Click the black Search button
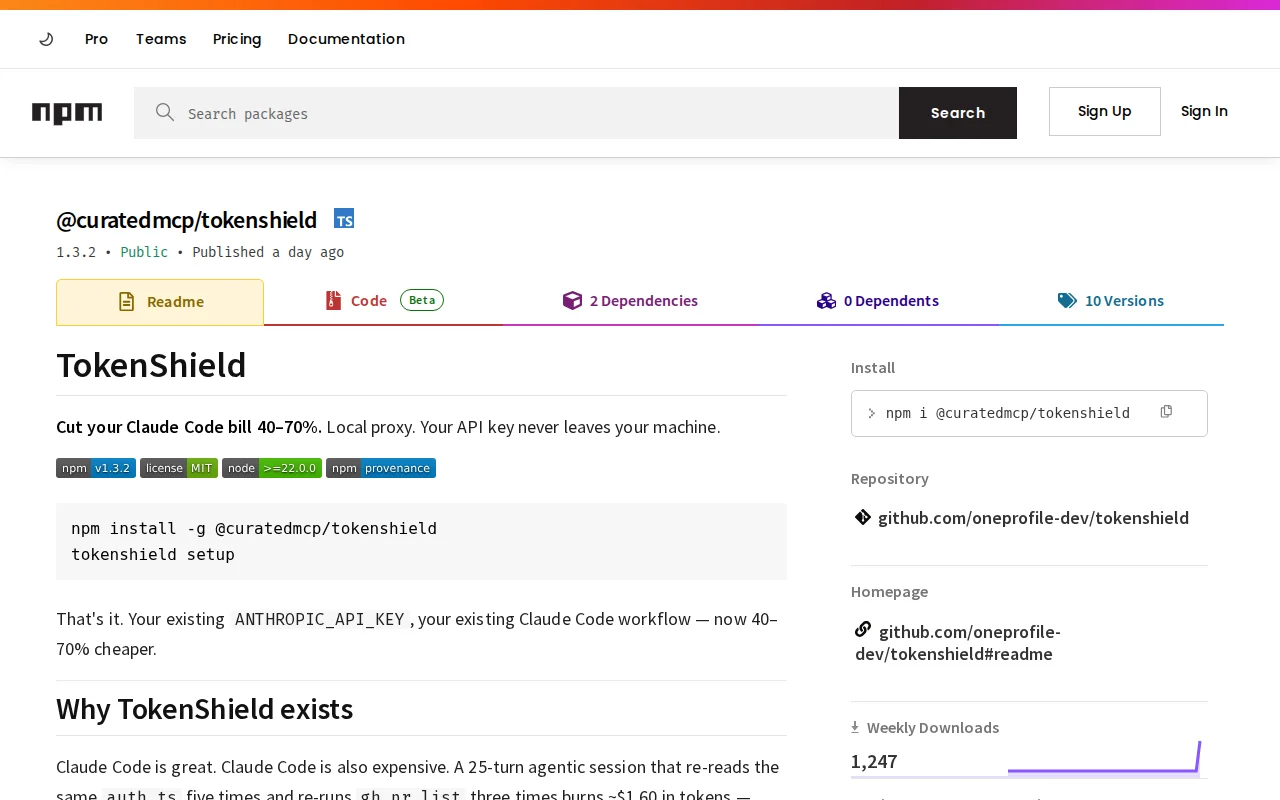 [x=958, y=113]
